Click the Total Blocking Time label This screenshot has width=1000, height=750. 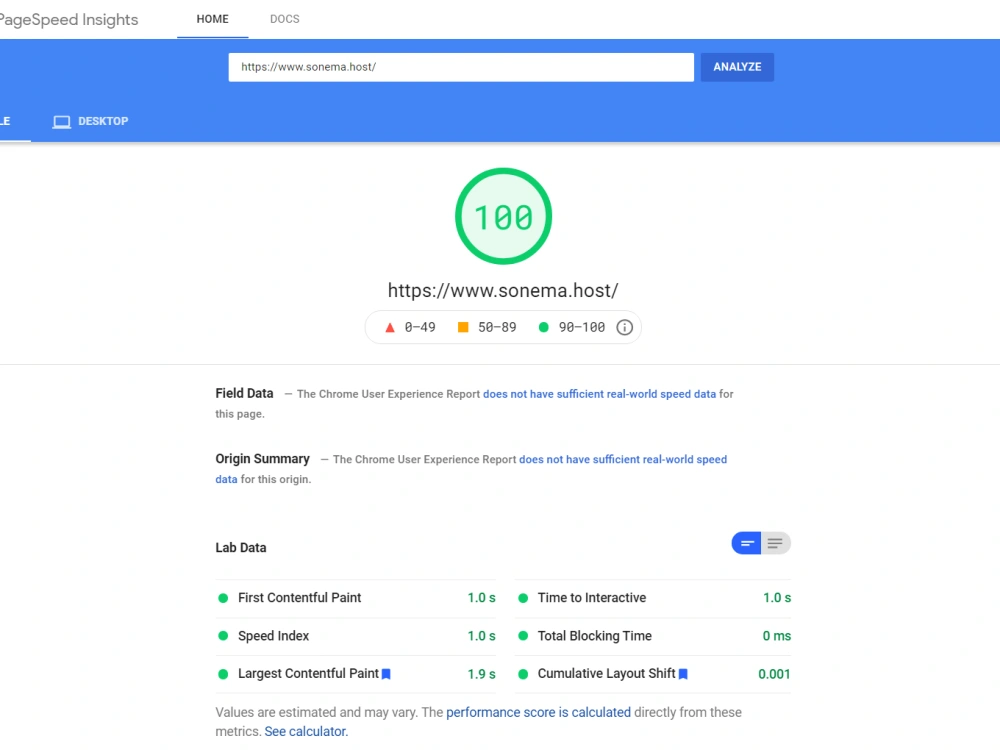pyautogui.click(x=594, y=636)
